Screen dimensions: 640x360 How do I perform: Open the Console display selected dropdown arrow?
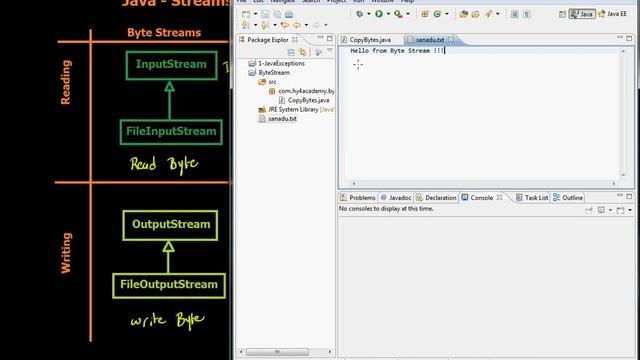pos(611,210)
